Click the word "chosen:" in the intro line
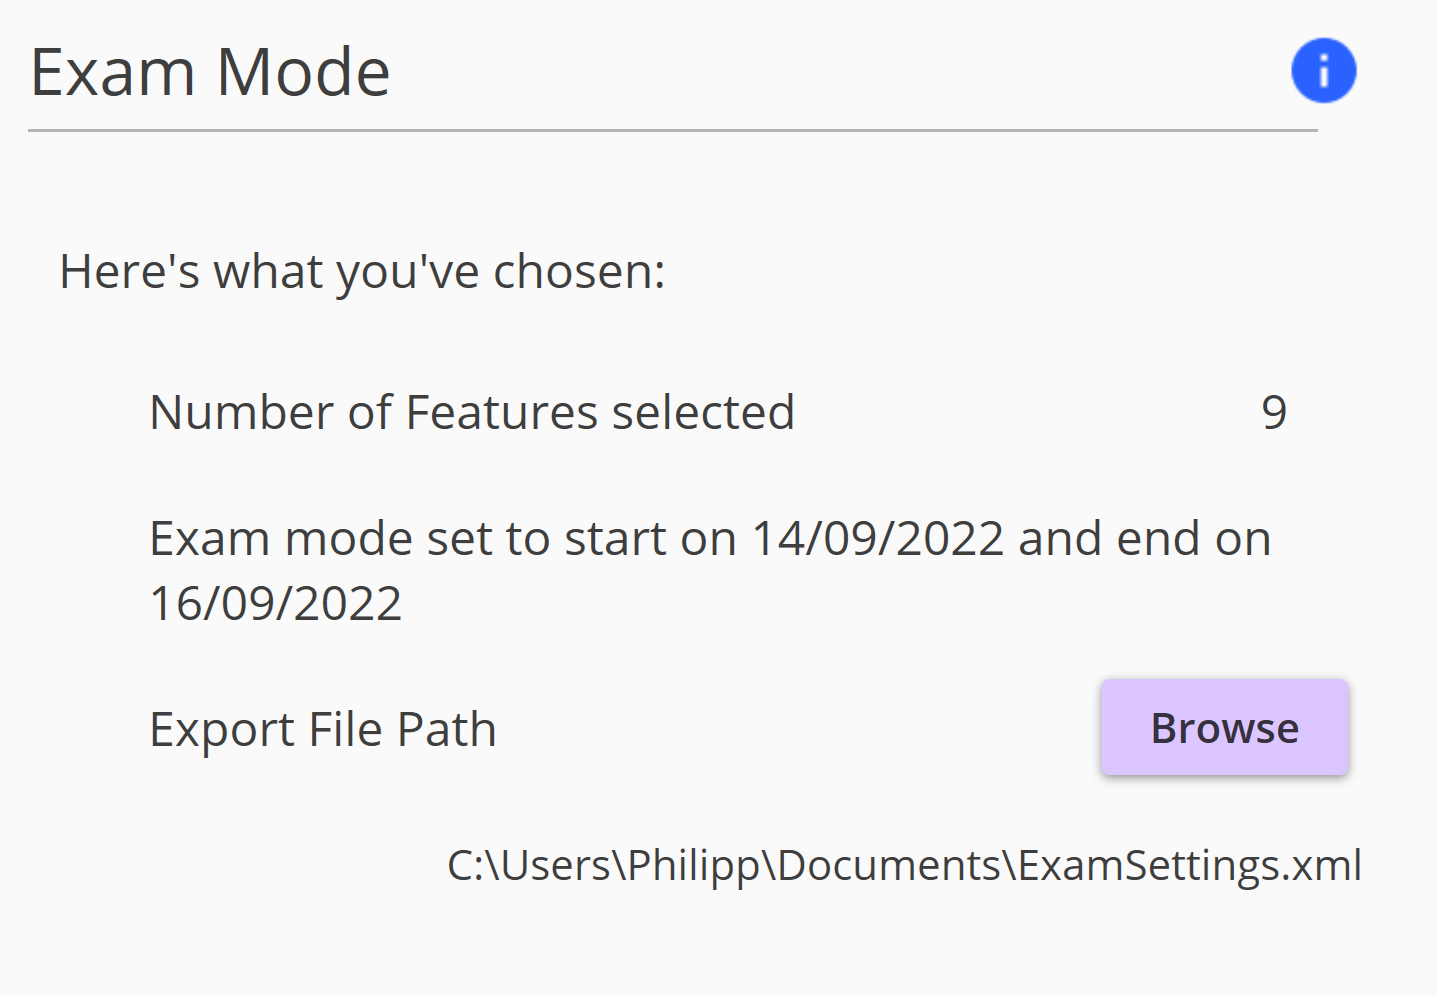 579,272
